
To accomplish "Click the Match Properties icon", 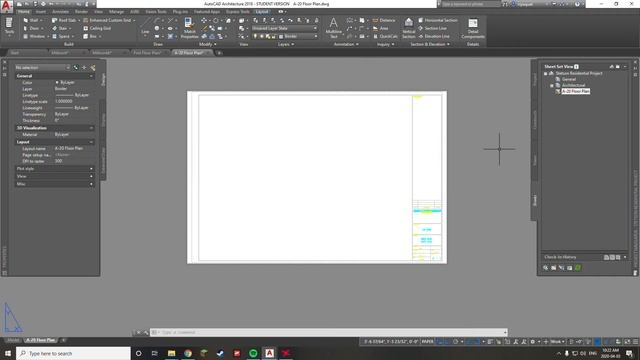I will point(189,28).
